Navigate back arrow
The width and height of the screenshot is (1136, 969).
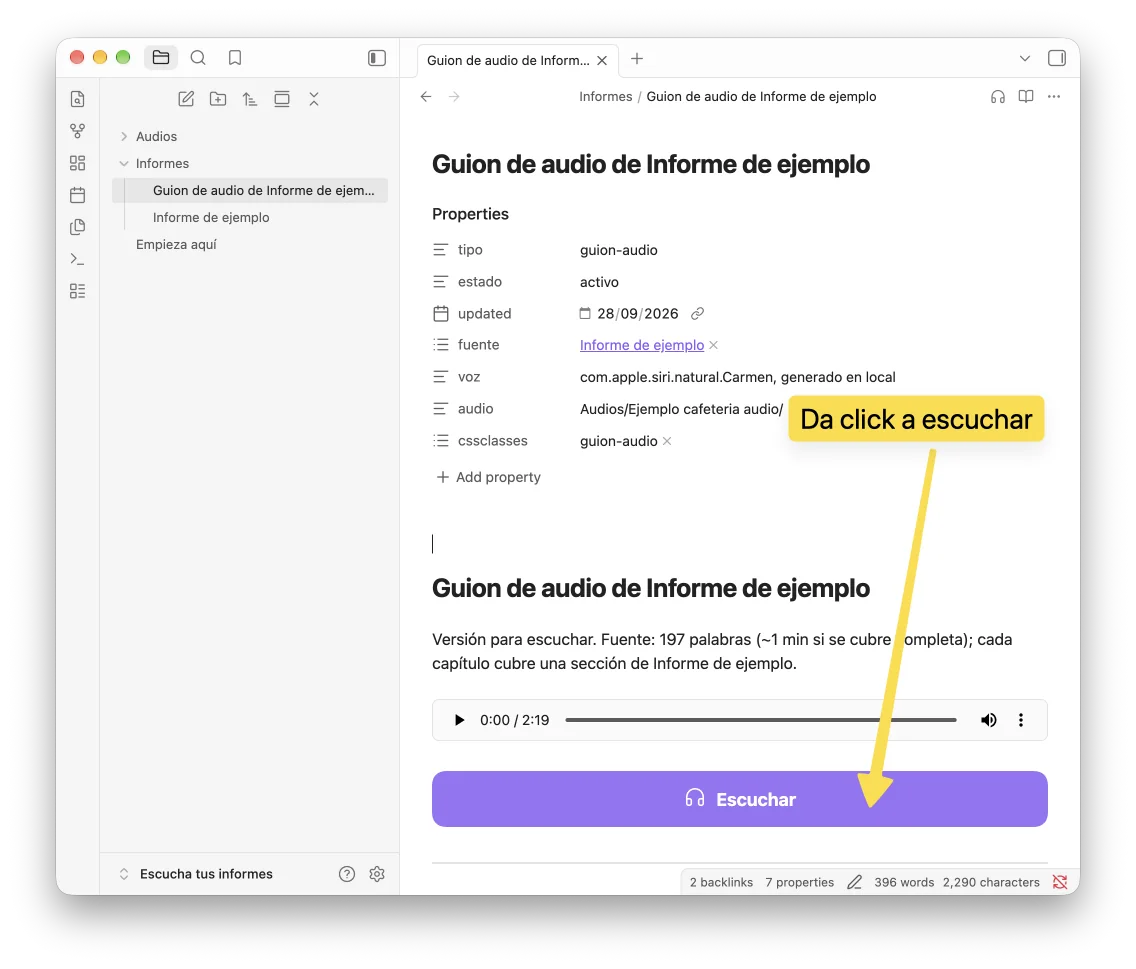pos(426,96)
